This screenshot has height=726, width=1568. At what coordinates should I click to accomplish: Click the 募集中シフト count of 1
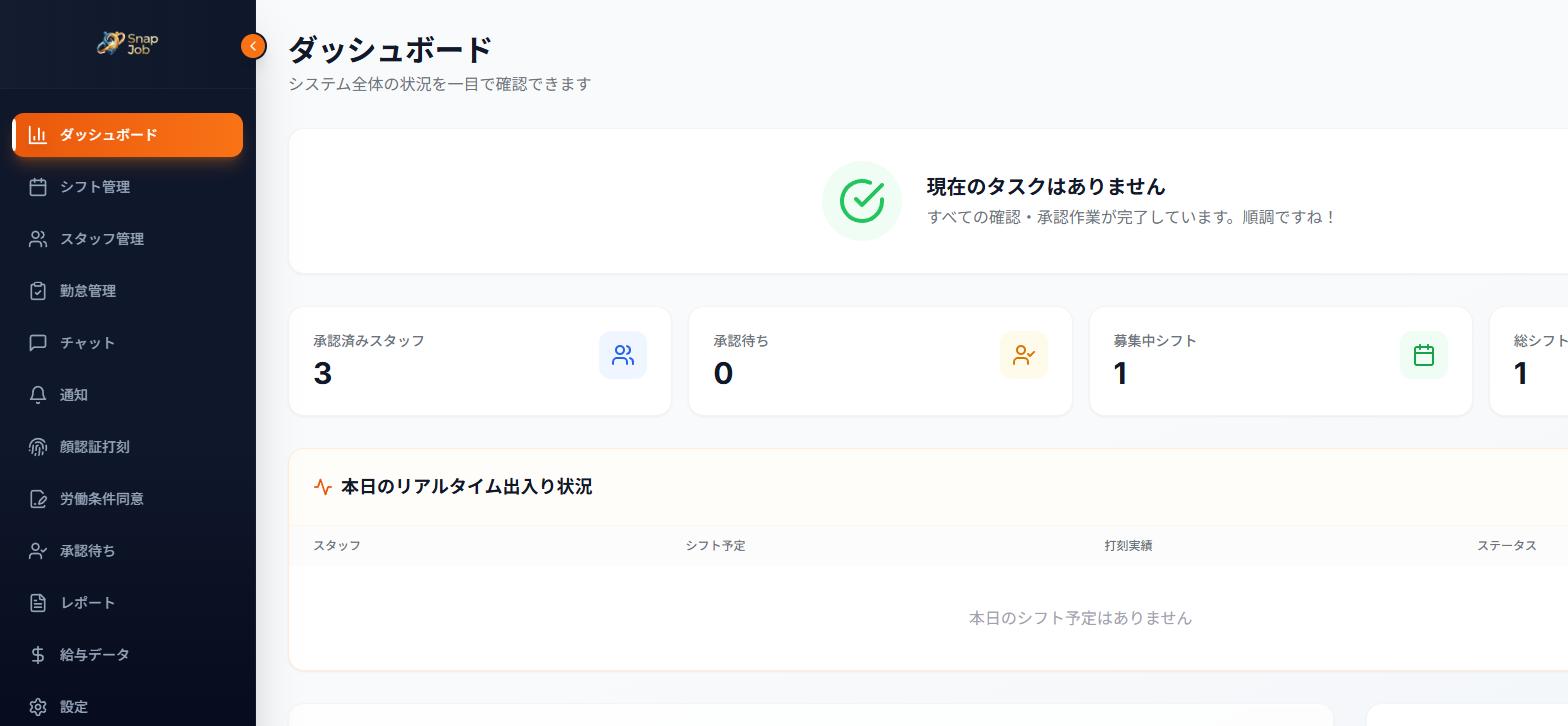tap(1120, 373)
